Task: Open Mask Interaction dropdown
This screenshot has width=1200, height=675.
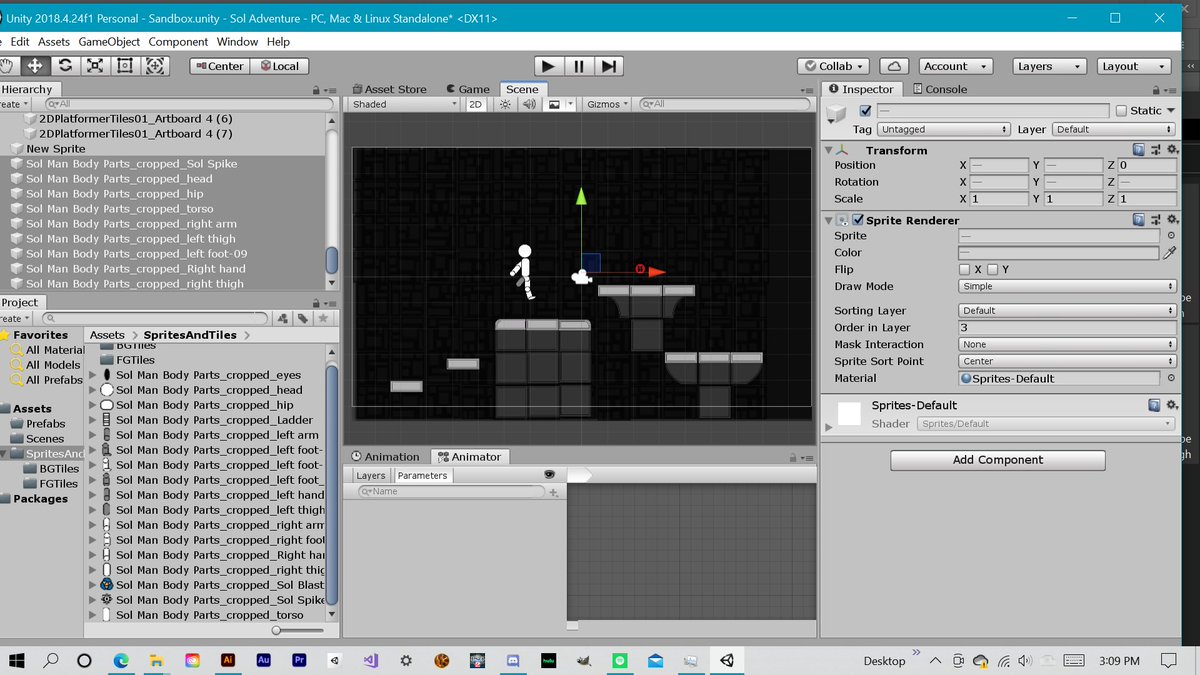Action: [x=1067, y=345]
